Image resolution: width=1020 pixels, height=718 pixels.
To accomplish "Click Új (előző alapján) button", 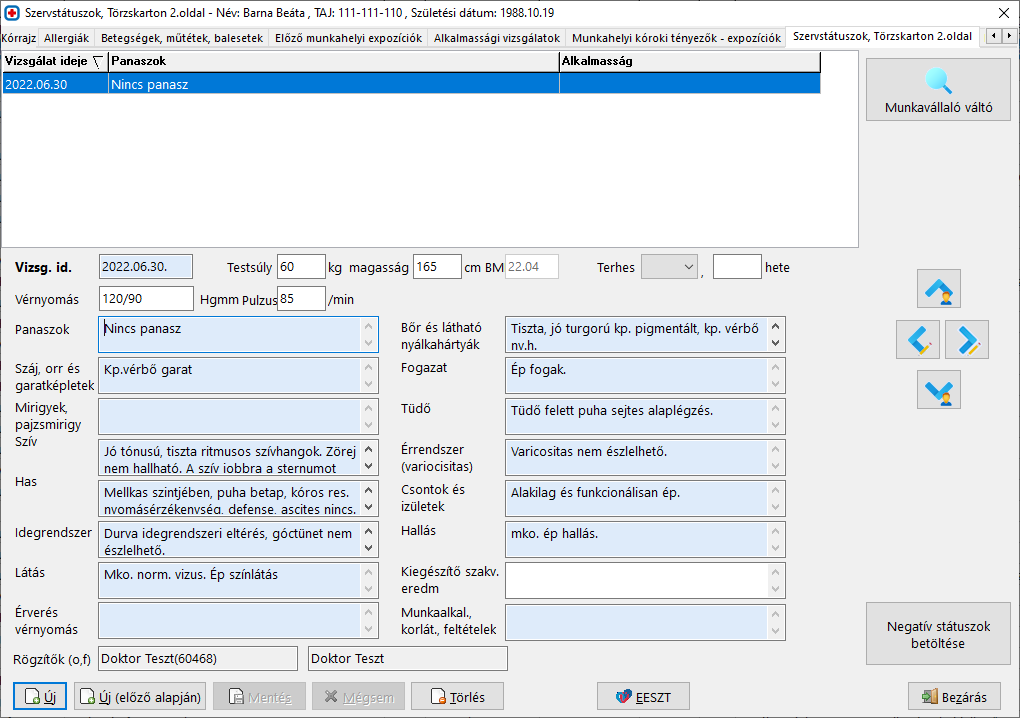I will coord(140,697).
